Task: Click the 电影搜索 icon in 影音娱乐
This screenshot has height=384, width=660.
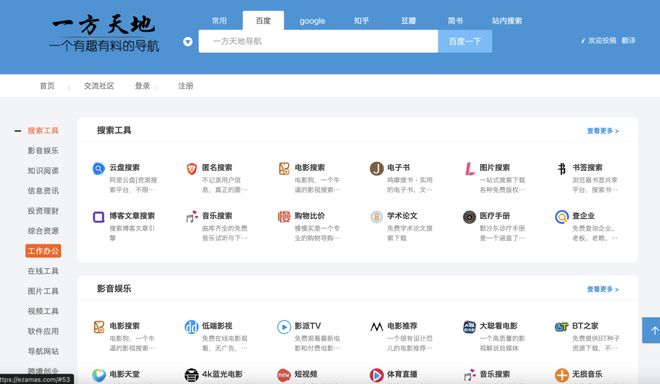Action: 98,327
